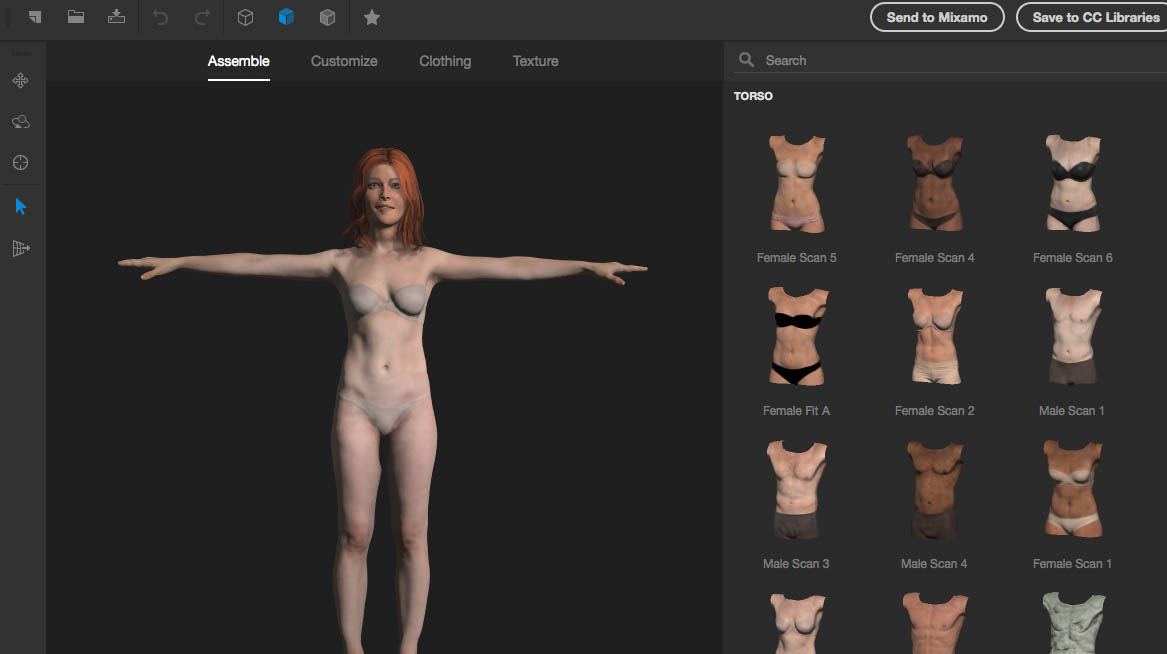Click the TORSO section heading
This screenshot has height=654, width=1167.
753,96
